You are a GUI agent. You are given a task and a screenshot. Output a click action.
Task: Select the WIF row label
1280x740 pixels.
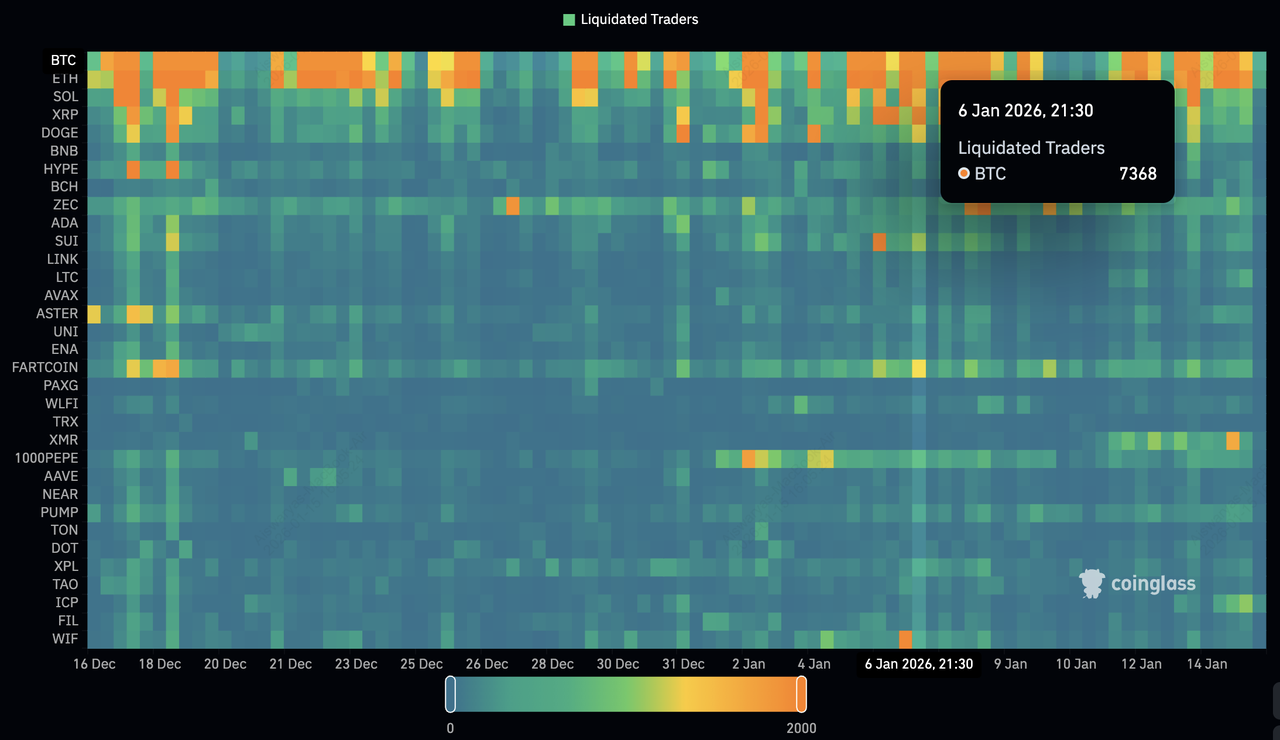pos(64,639)
